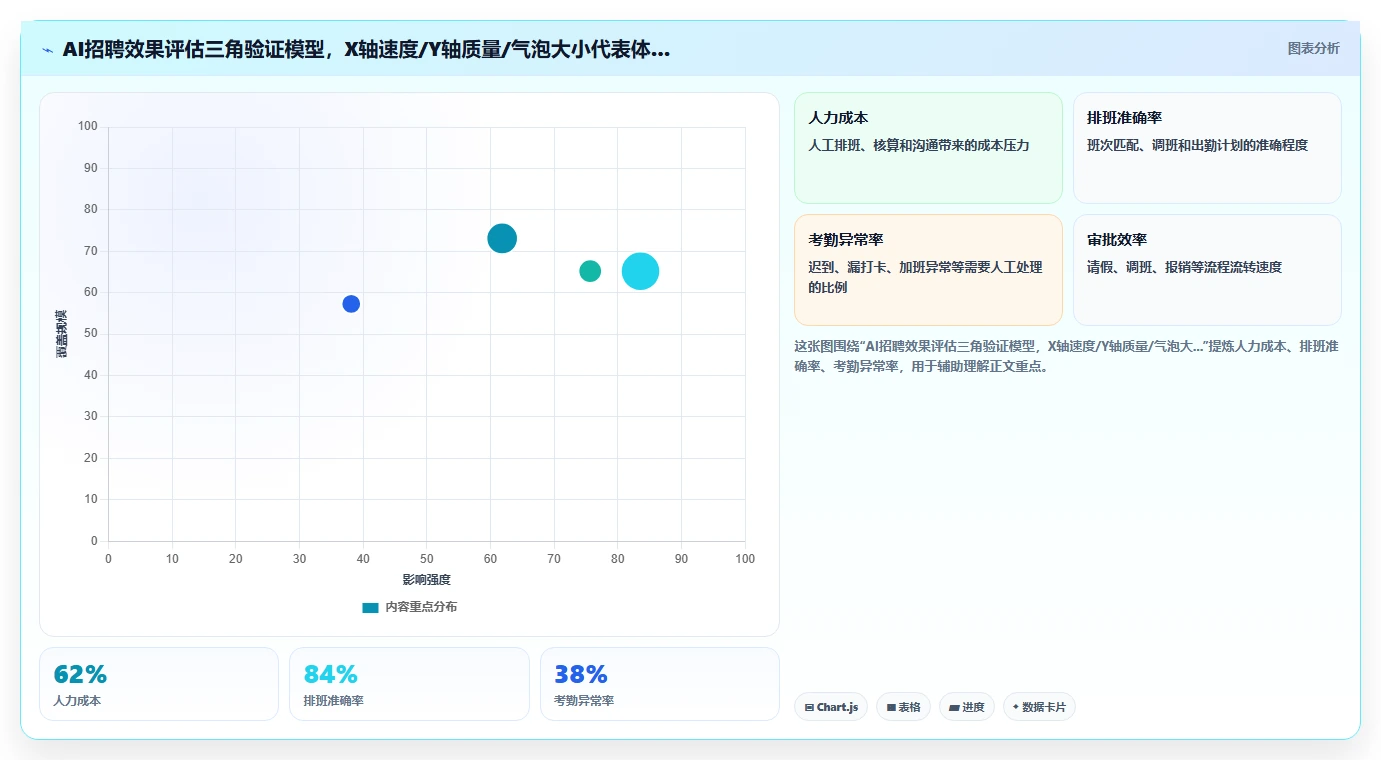The image size is (1381, 760).
Task: Click the description 人工排班、核算和沟通带来的成本压力
Action: coord(919,145)
